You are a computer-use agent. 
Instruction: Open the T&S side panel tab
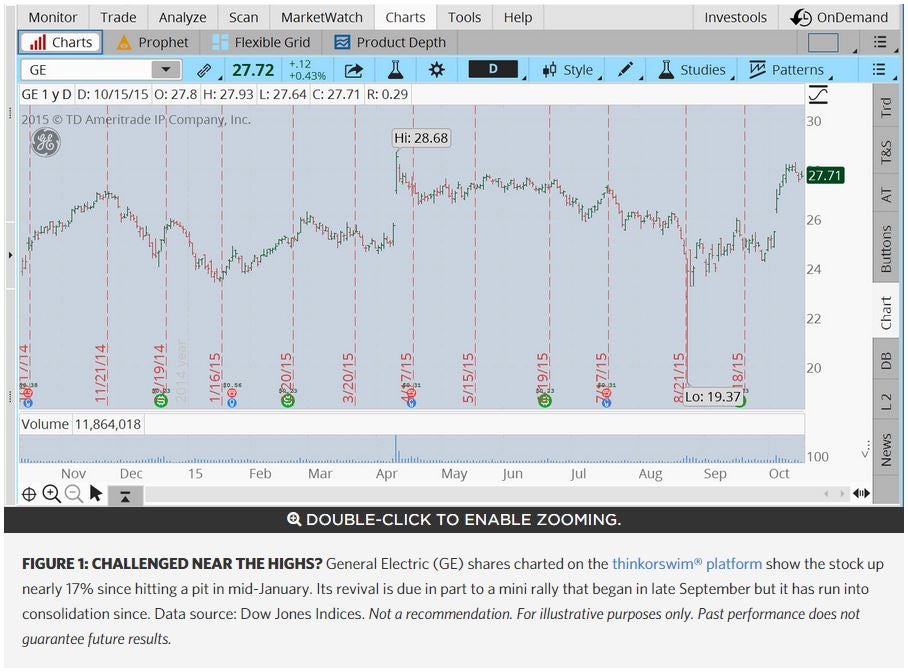(x=886, y=152)
